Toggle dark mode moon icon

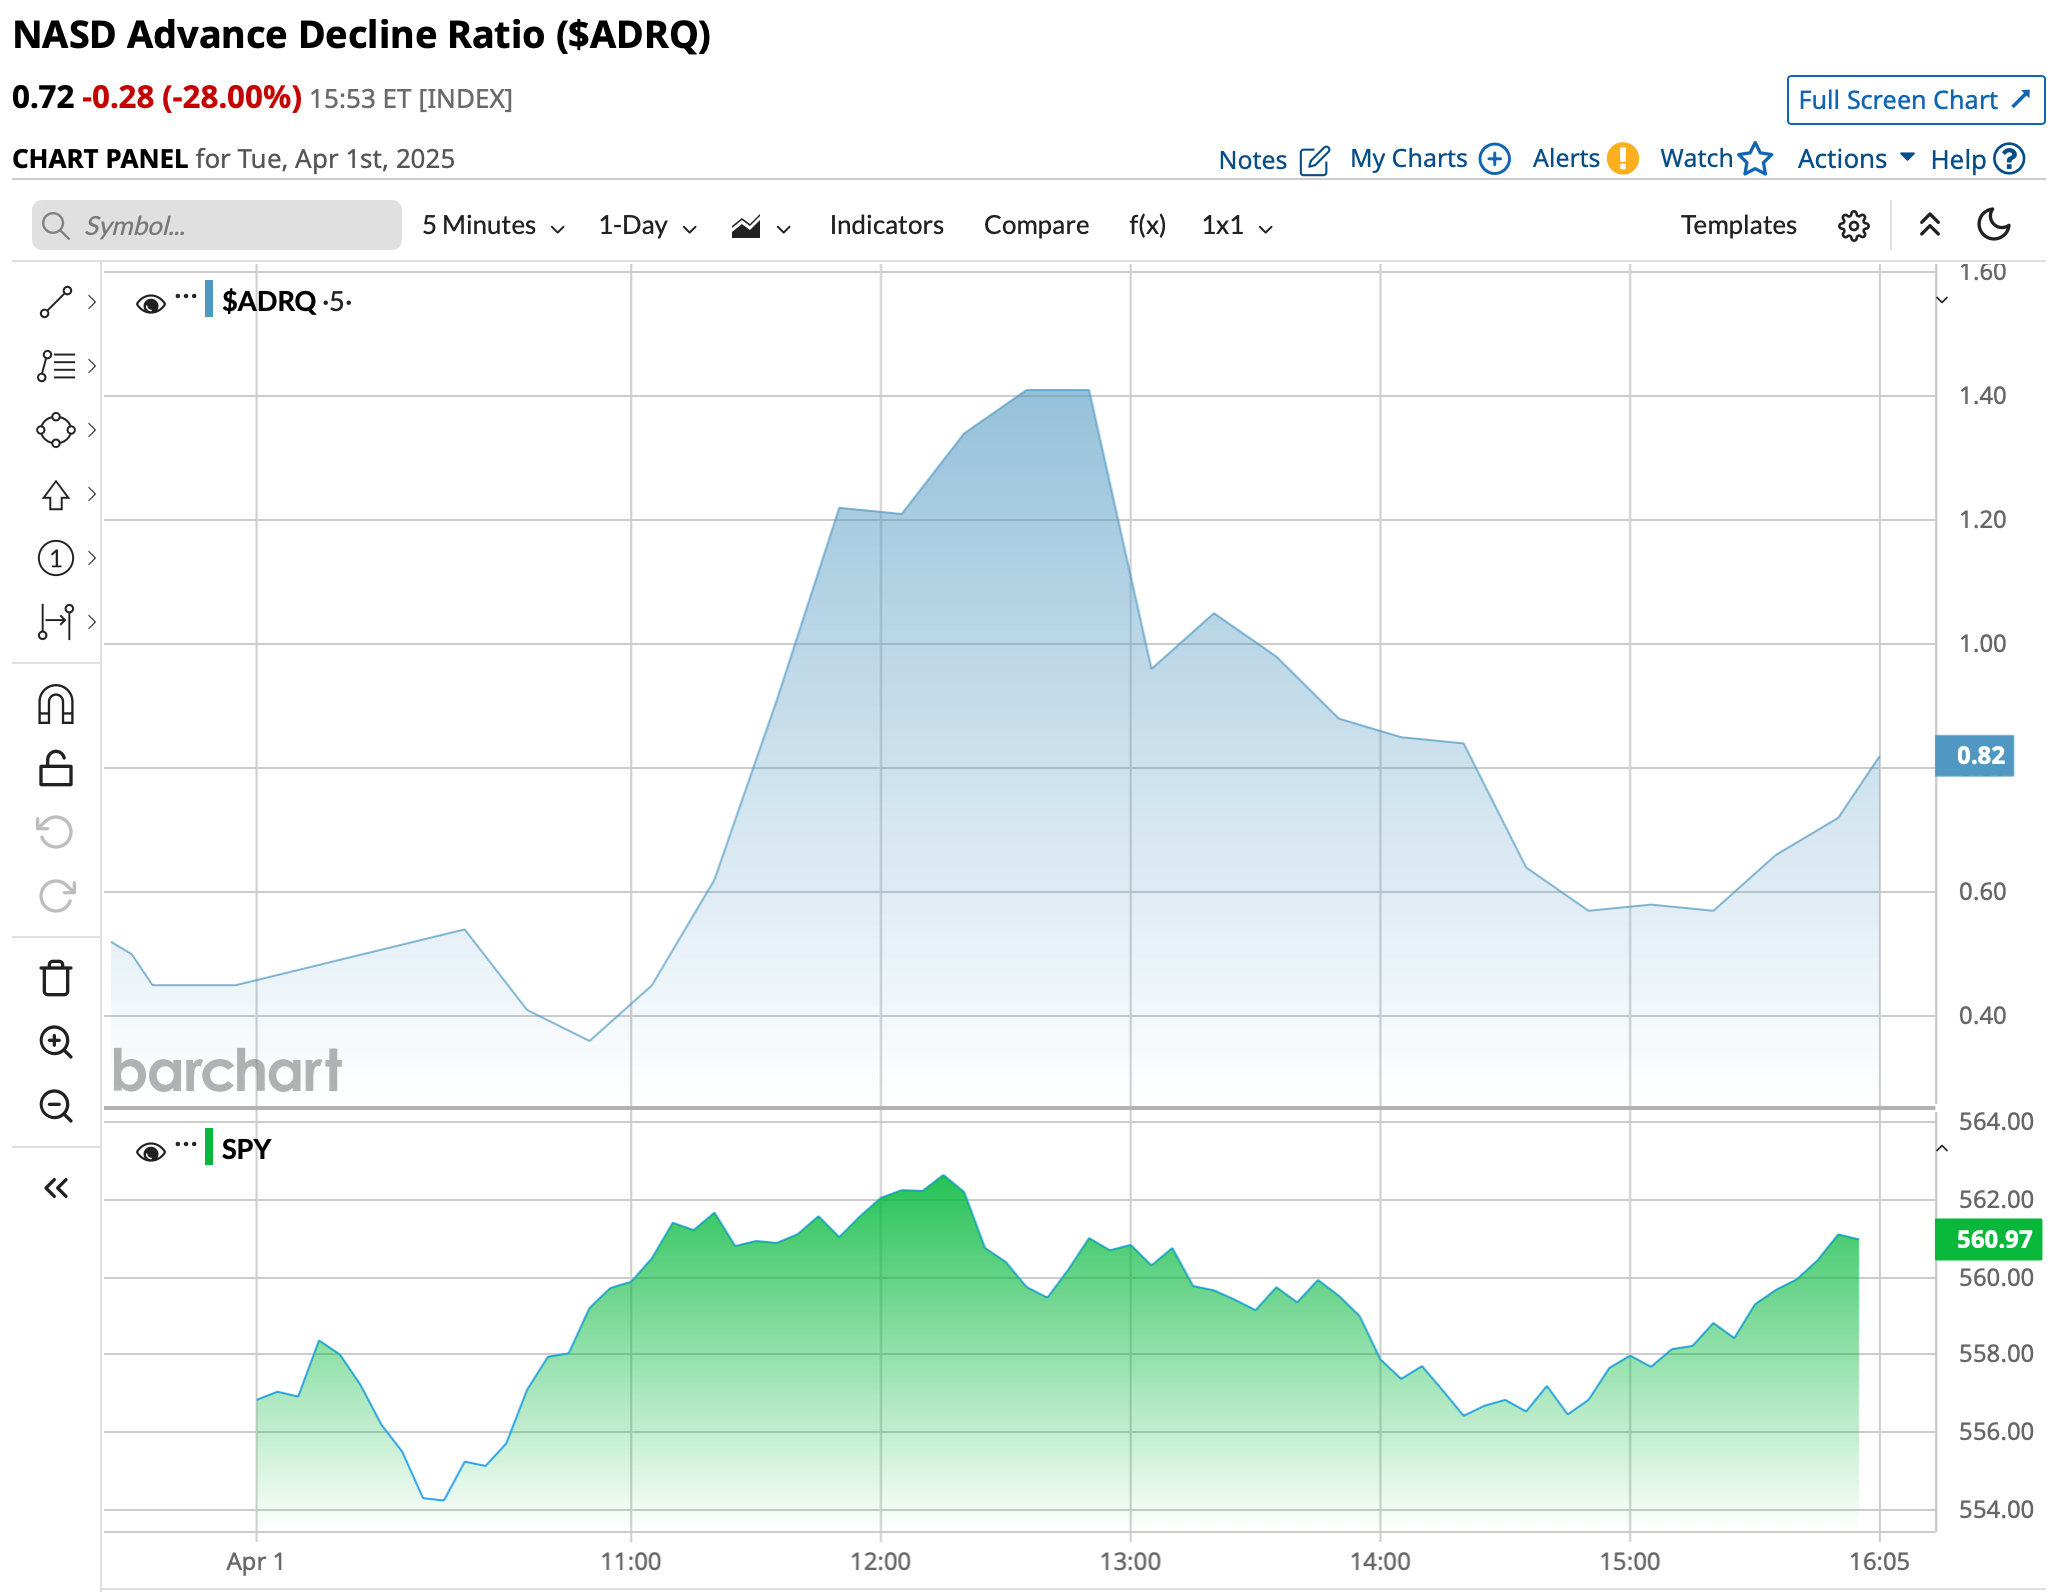(x=1994, y=225)
